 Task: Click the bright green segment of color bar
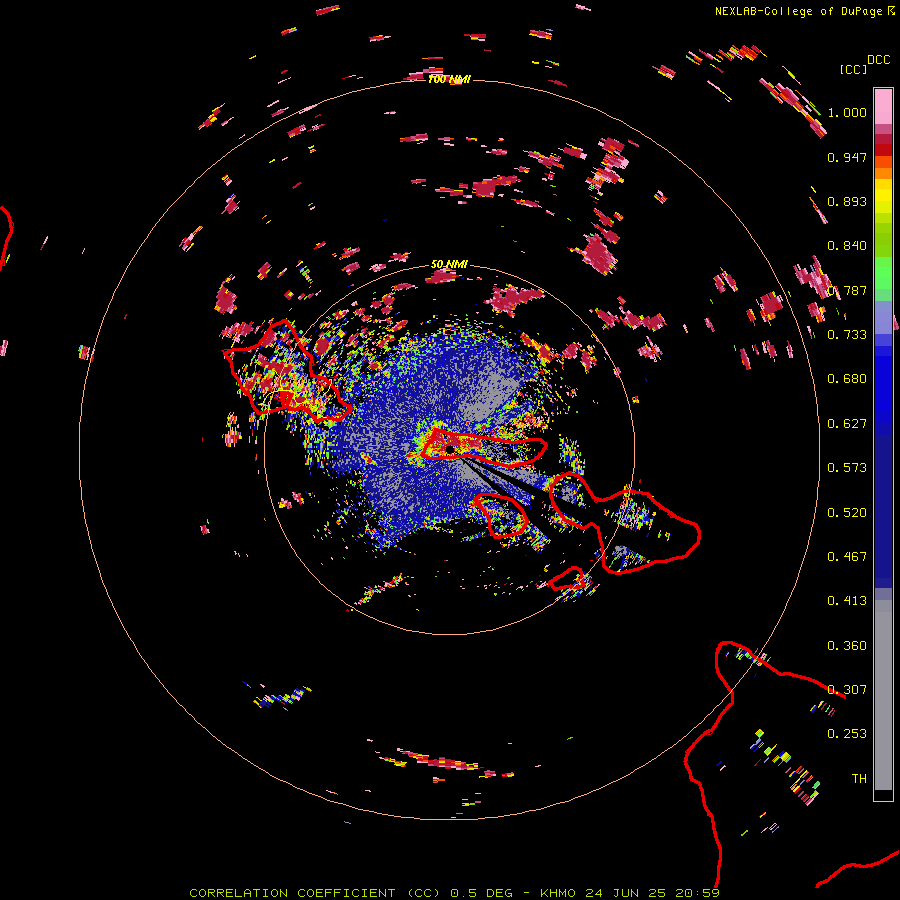coord(883,273)
